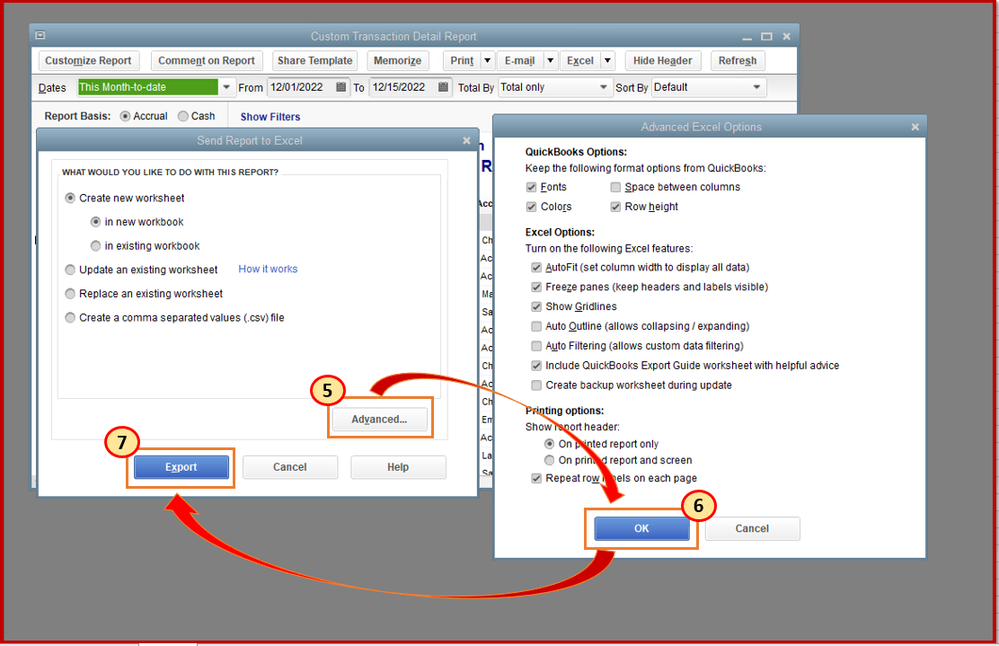This screenshot has height=646, width=999.
Task: Expand the Print button dropdown arrow
Action: click(x=487, y=61)
